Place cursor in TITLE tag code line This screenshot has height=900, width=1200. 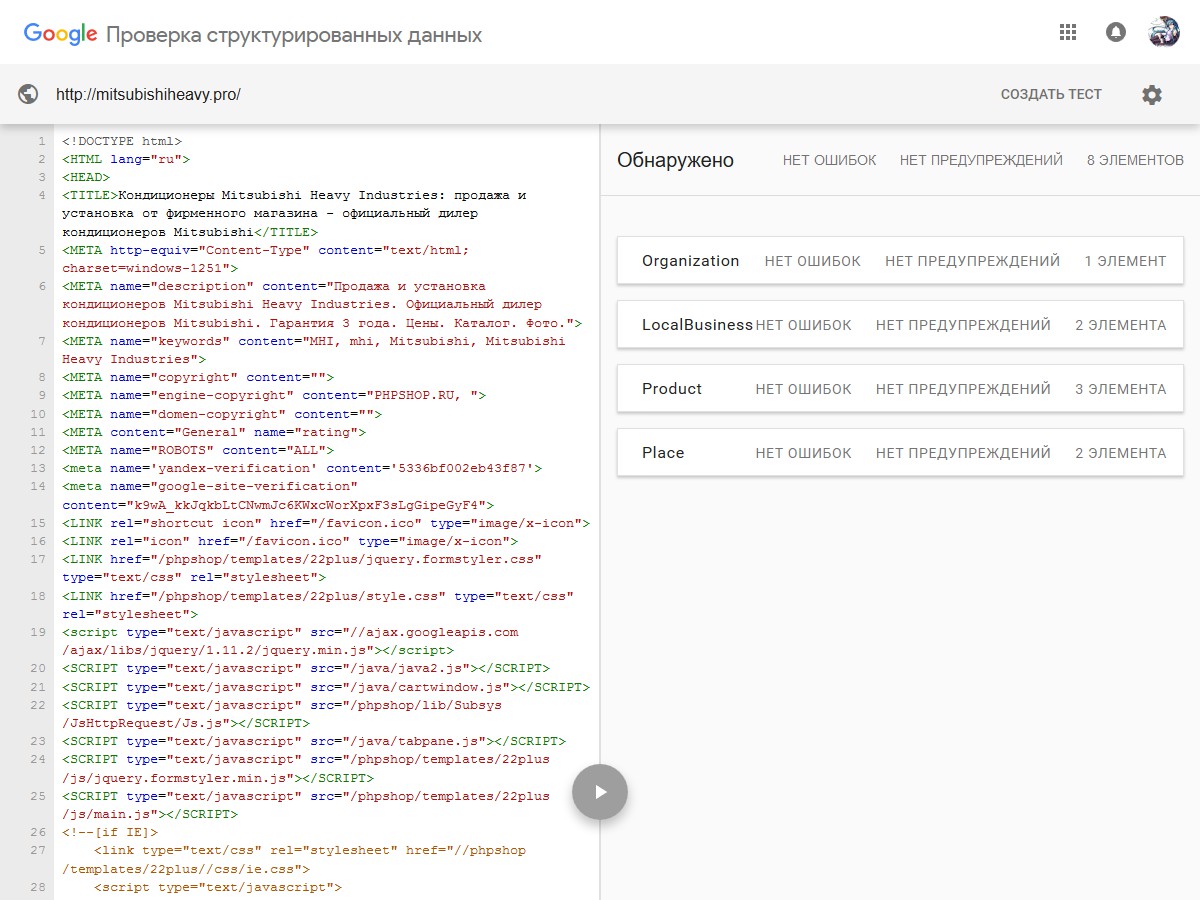[x=300, y=196]
